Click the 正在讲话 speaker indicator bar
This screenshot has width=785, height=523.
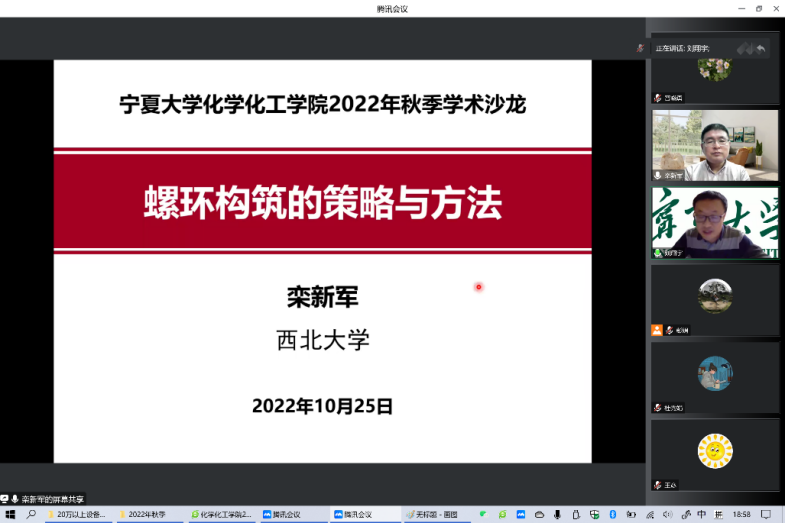(x=690, y=48)
